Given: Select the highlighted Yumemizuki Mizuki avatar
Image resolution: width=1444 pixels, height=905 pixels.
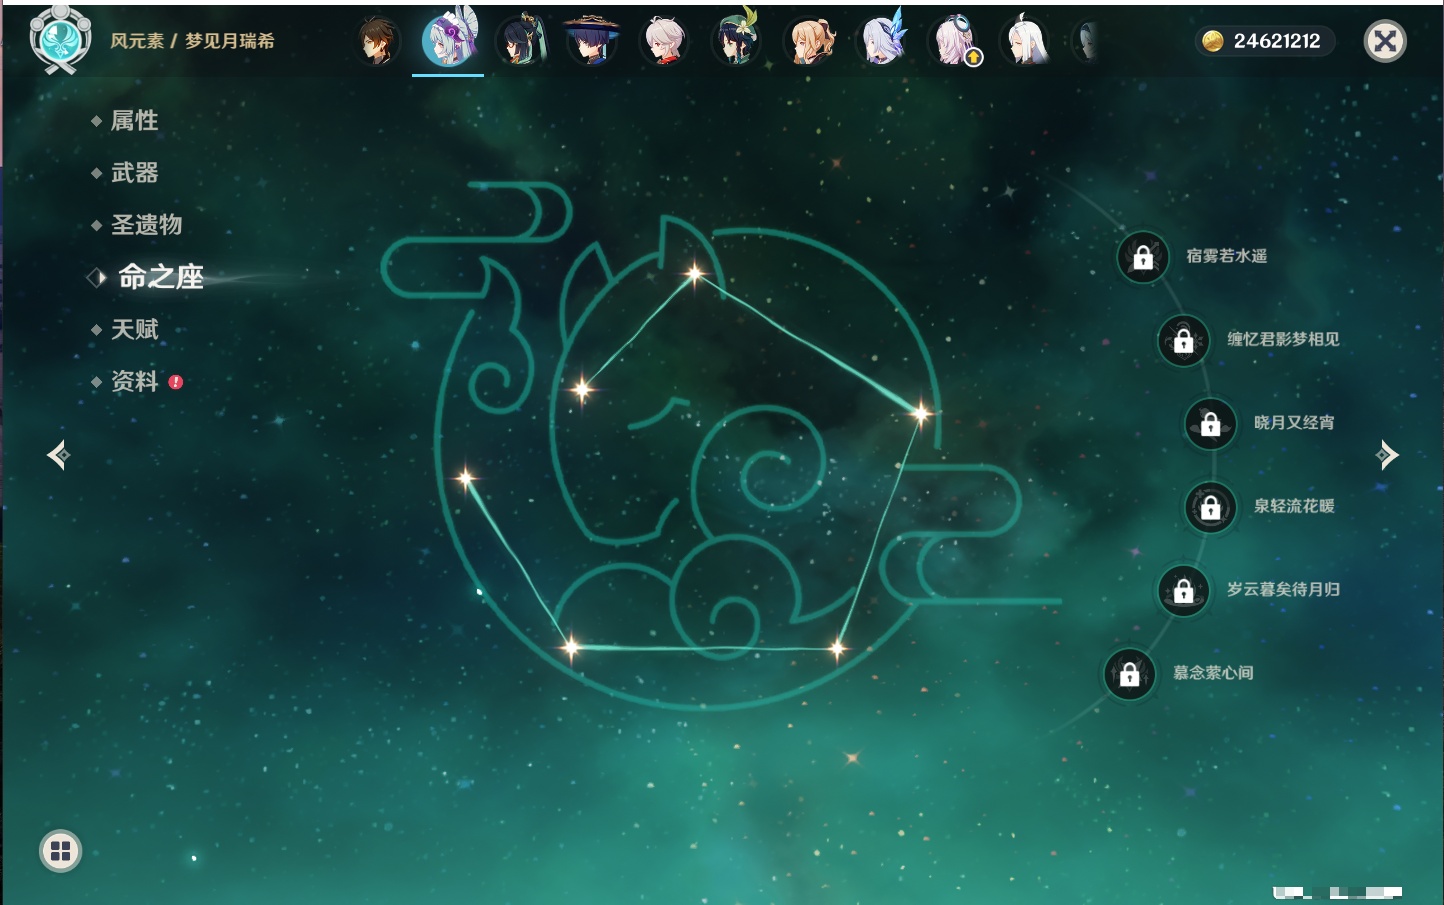Looking at the screenshot, I should 448,39.
